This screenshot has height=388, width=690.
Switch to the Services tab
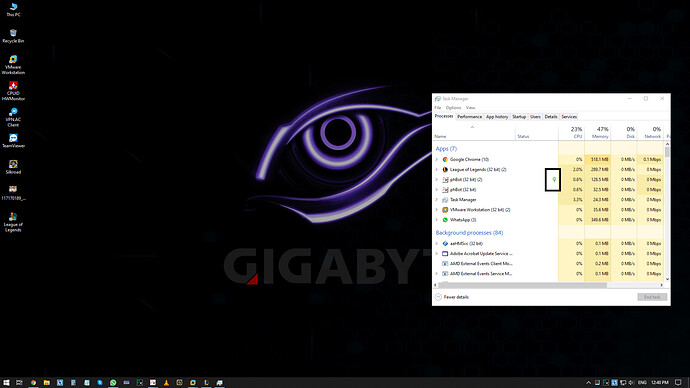coord(569,117)
